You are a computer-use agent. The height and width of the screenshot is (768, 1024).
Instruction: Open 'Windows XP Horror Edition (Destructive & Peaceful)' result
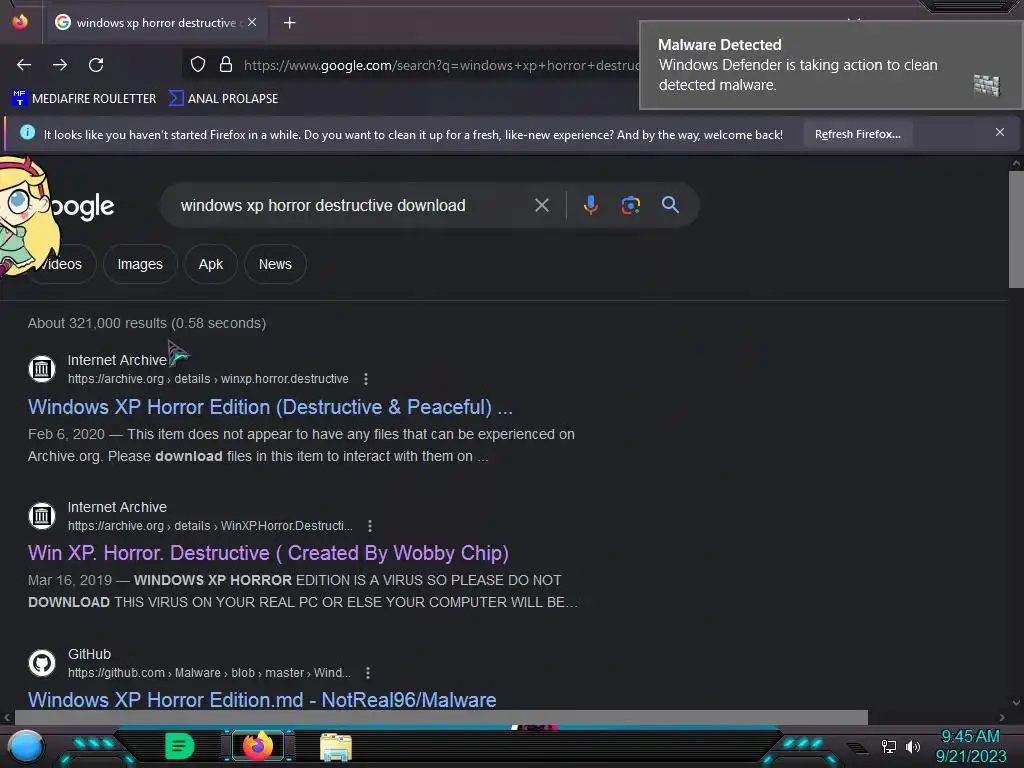270,407
